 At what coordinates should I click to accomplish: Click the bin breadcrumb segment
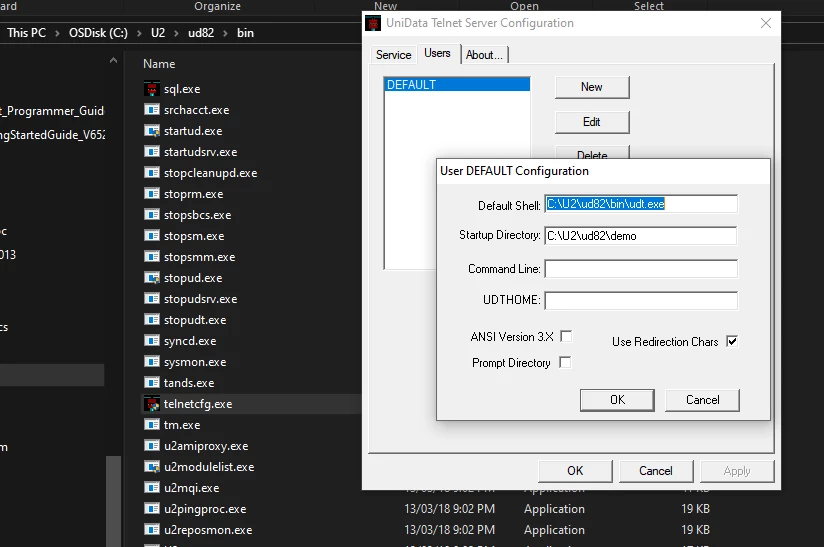(245, 33)
